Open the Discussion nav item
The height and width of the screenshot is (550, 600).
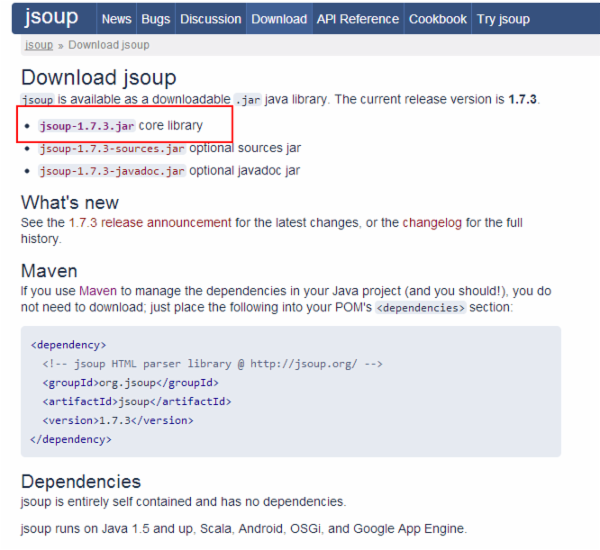(210, 19)
